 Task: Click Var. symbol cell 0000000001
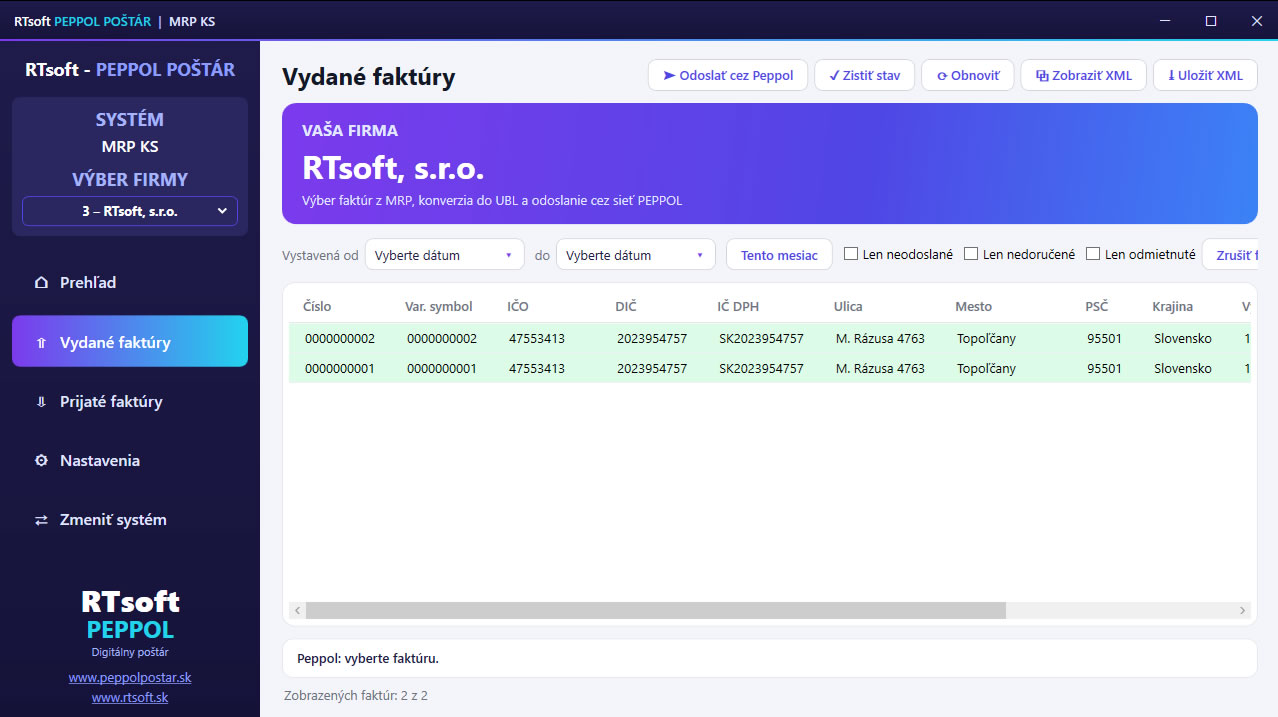tap(442, 368)
